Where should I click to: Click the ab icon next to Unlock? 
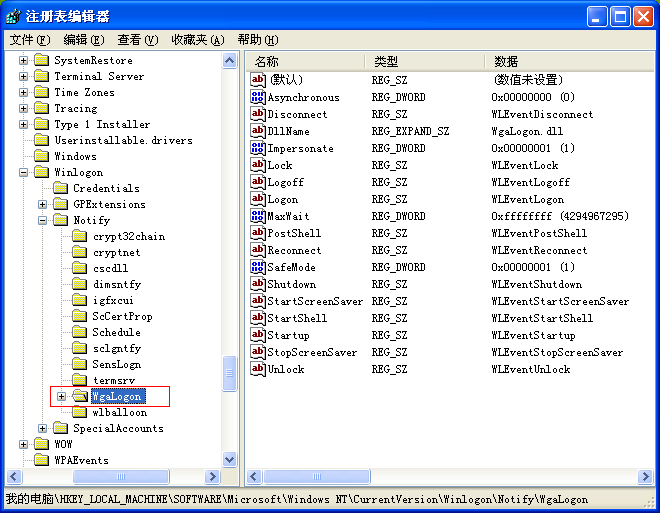click(258, 369)
